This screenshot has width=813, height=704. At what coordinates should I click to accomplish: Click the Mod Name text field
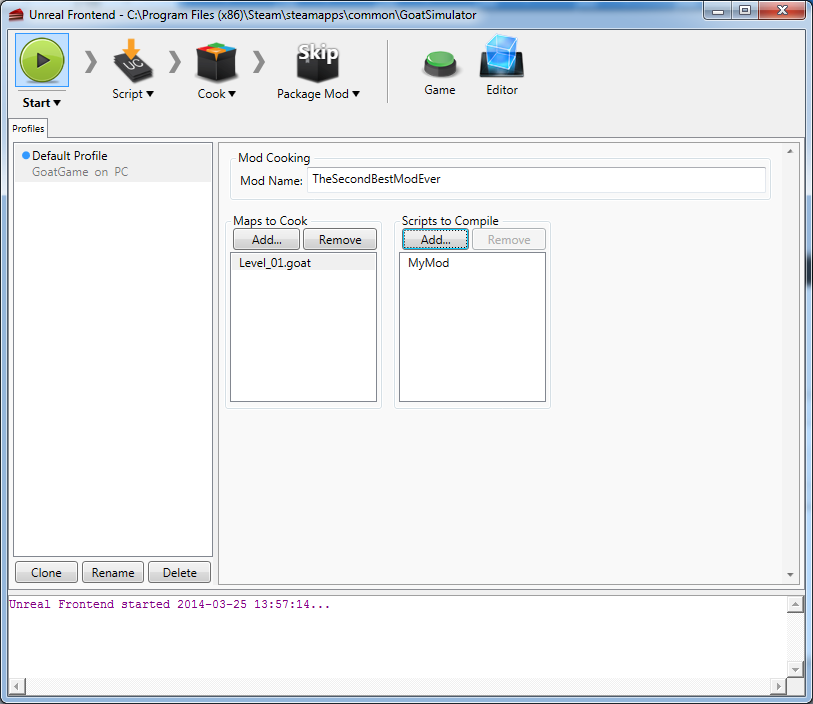click(x=536, y=179)
